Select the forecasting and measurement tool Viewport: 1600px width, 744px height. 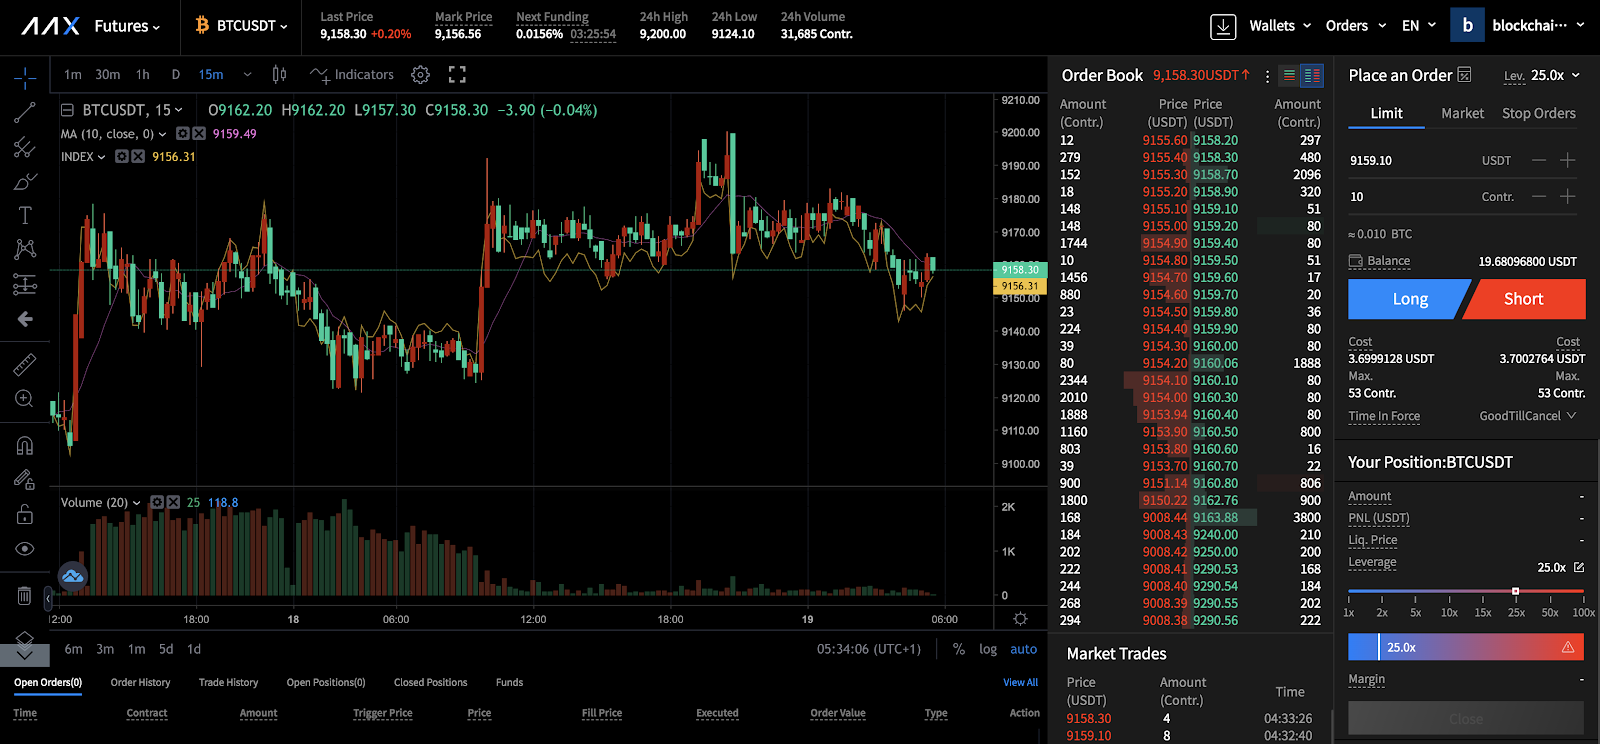25,284
